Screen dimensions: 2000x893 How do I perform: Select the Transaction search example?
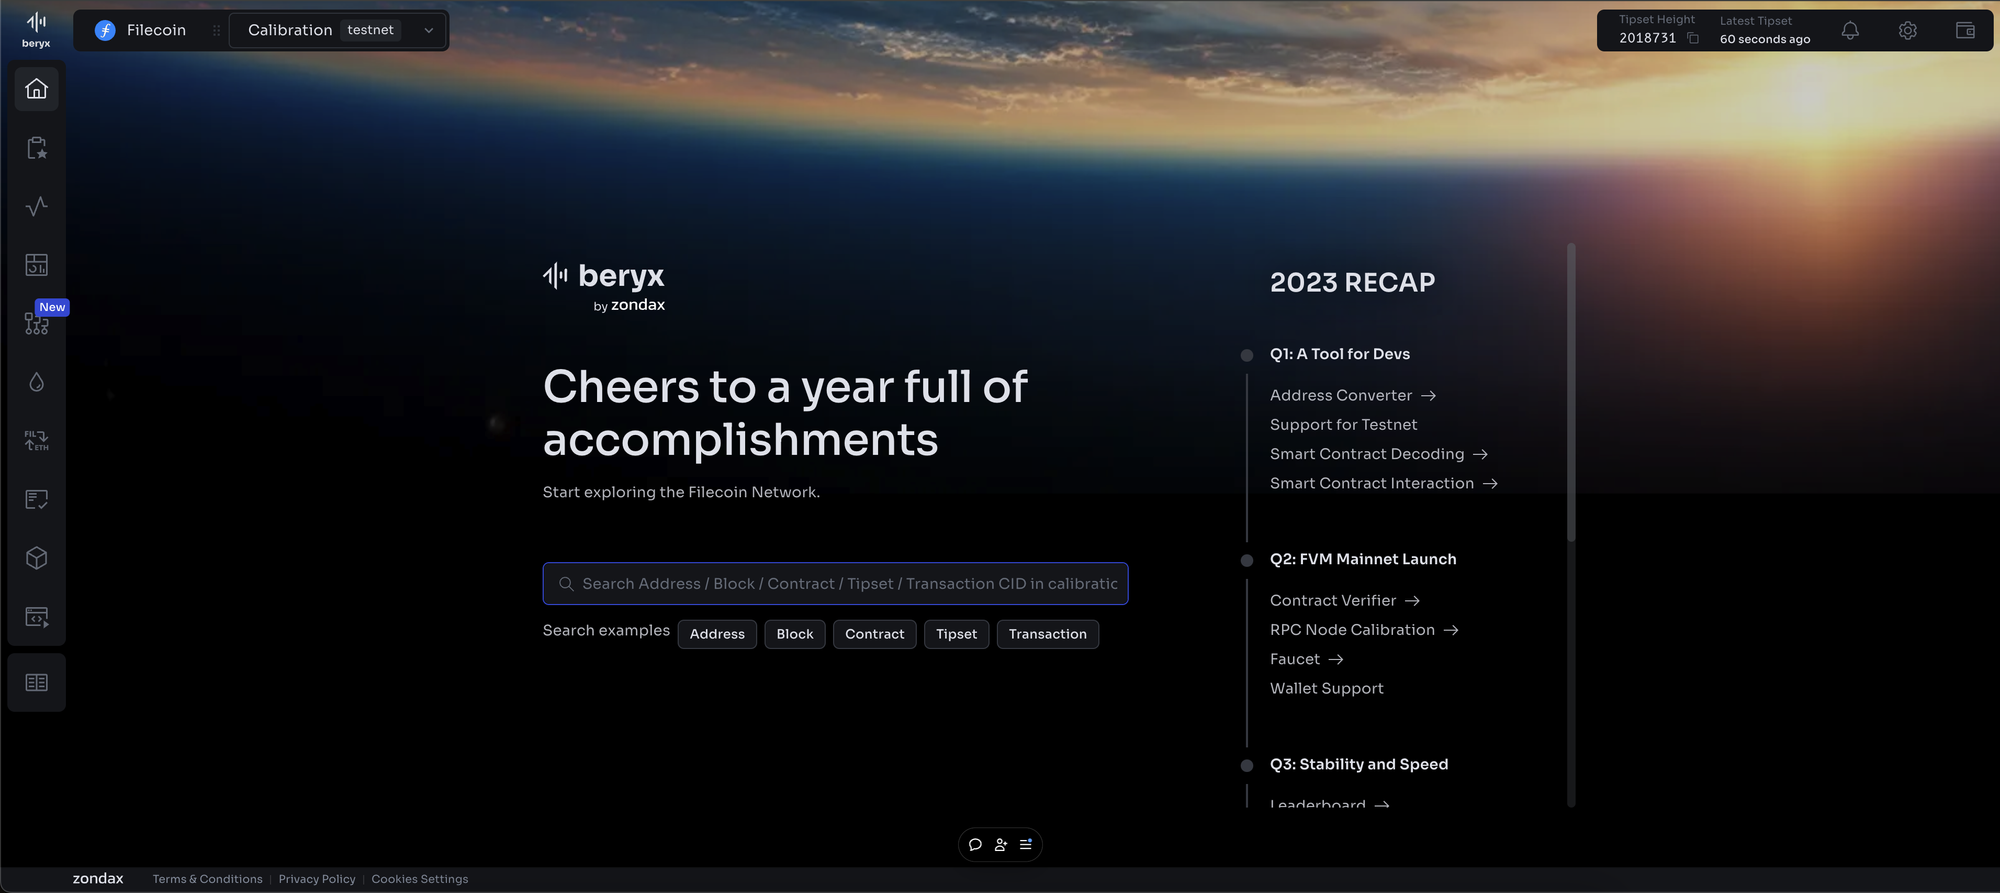click(x=1047, y=634)
